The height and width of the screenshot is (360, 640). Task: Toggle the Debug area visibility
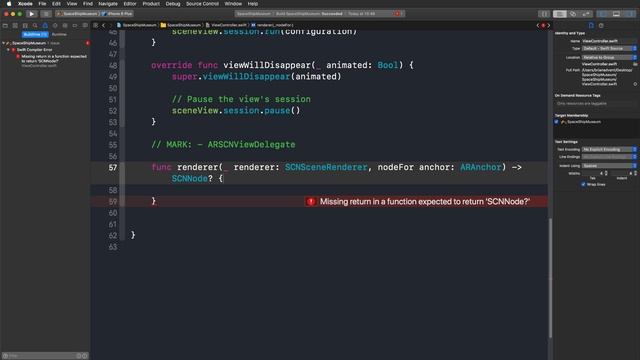[616, 14]
